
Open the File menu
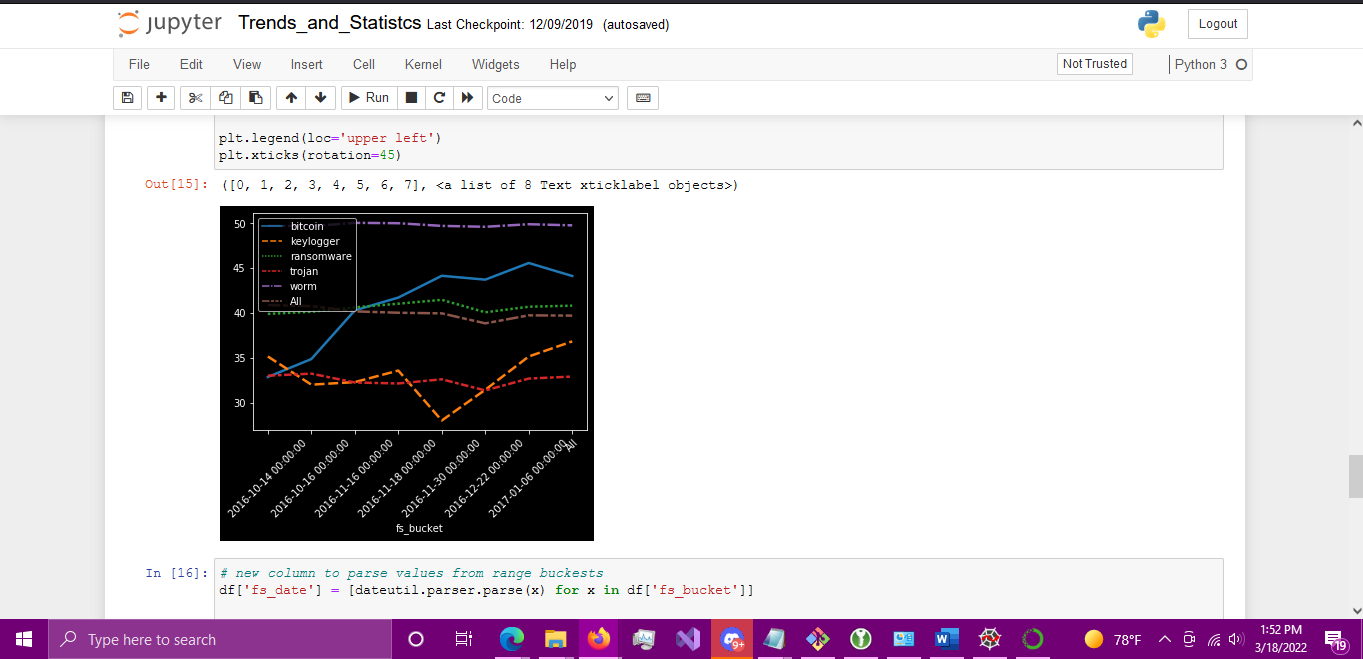(139, 64)
